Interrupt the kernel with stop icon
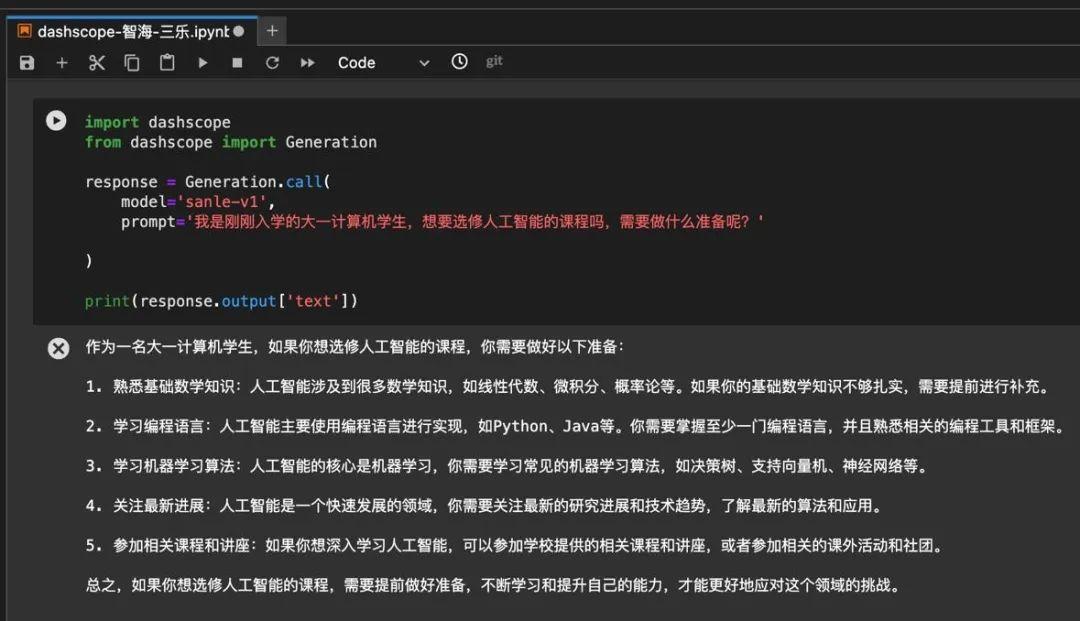1080x621 pixels. pyautogui.click(x=236, y=61)
